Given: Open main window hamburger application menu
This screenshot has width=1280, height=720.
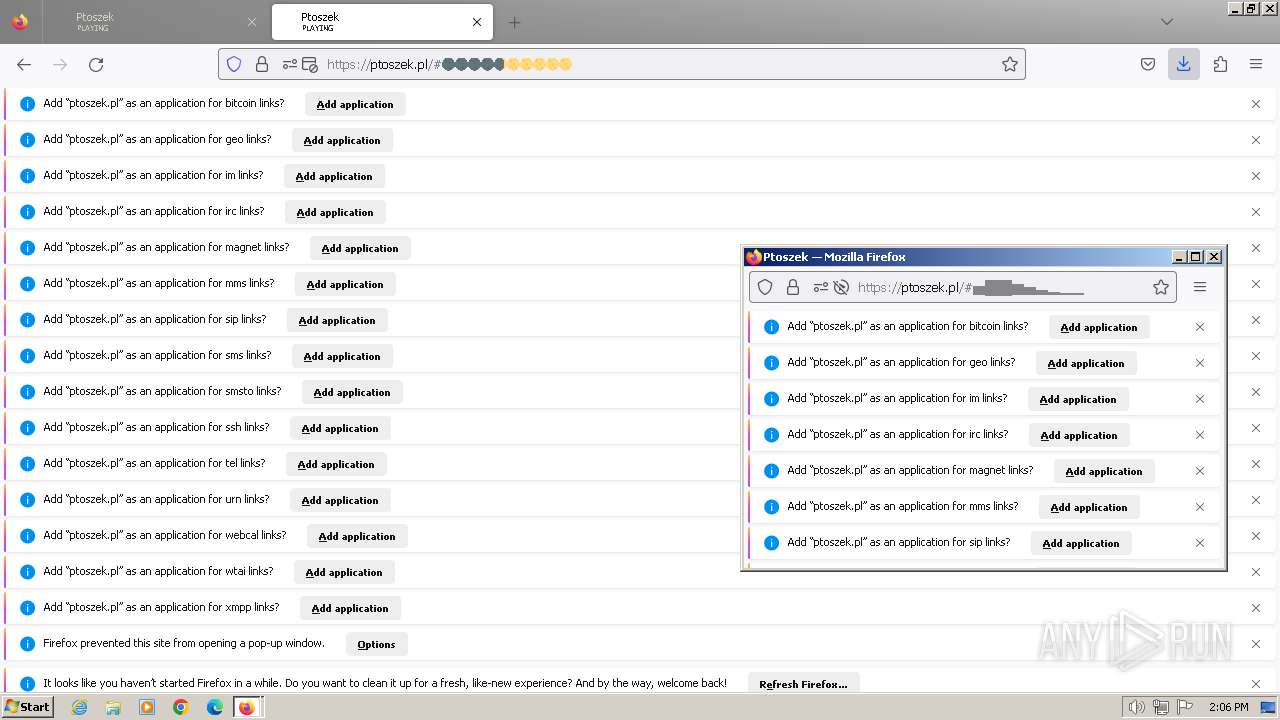Looking at the screenshot, I should pos(1256,64).
